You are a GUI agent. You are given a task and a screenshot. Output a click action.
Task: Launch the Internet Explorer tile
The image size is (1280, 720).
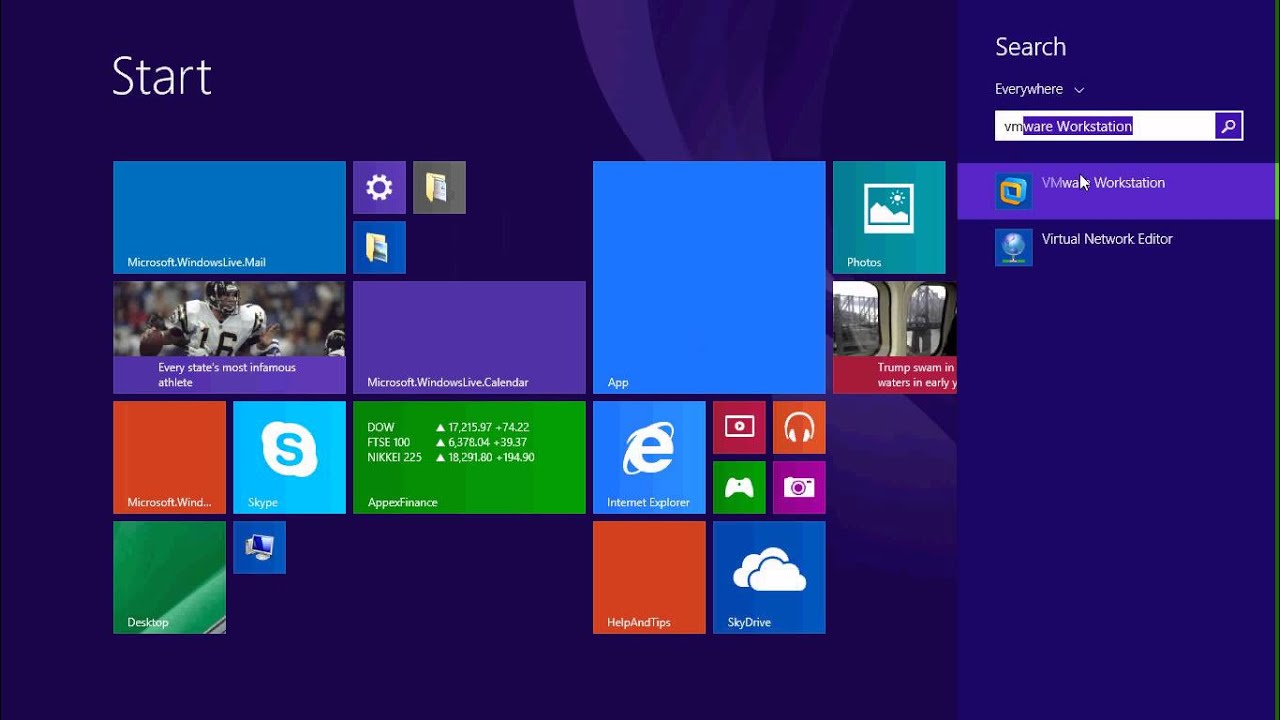coord(649,457)
